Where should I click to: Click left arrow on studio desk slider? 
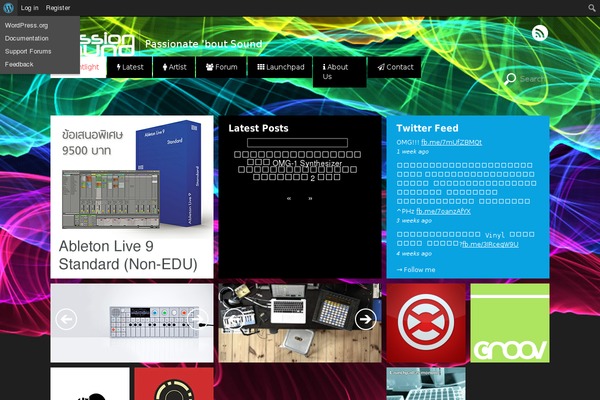(234, 319)
